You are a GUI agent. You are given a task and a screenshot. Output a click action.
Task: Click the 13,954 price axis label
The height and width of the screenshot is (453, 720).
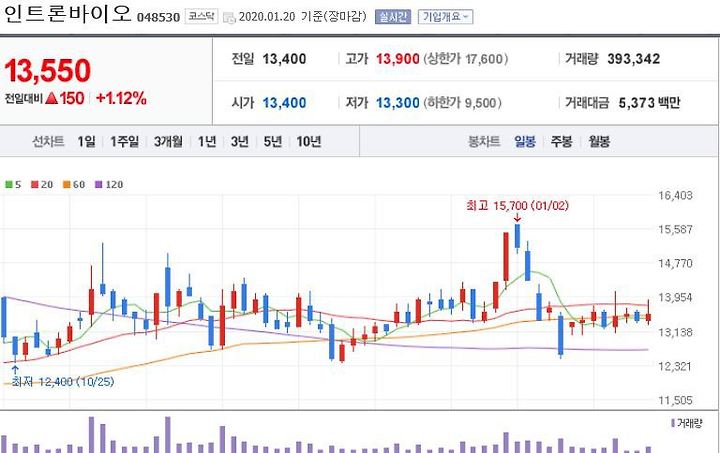click(675, 298)
